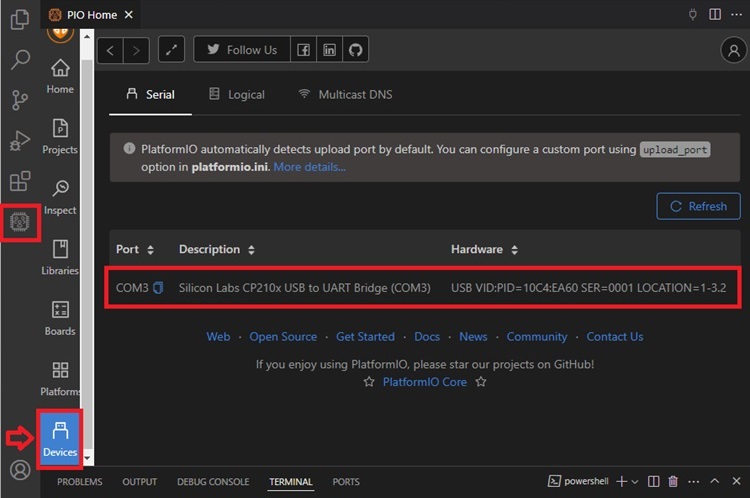The image size is (750, 498).
Task: Open Source Control in activity bar
Action: click(x=20, y=100)
